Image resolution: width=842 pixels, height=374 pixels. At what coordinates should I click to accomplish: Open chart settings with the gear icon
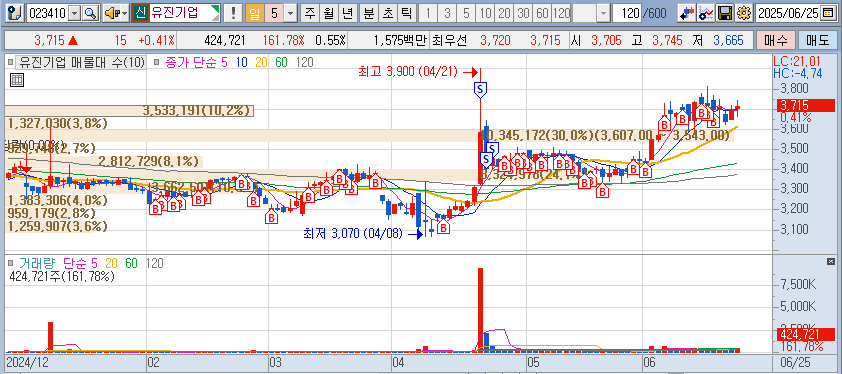(x=743, y=13)
